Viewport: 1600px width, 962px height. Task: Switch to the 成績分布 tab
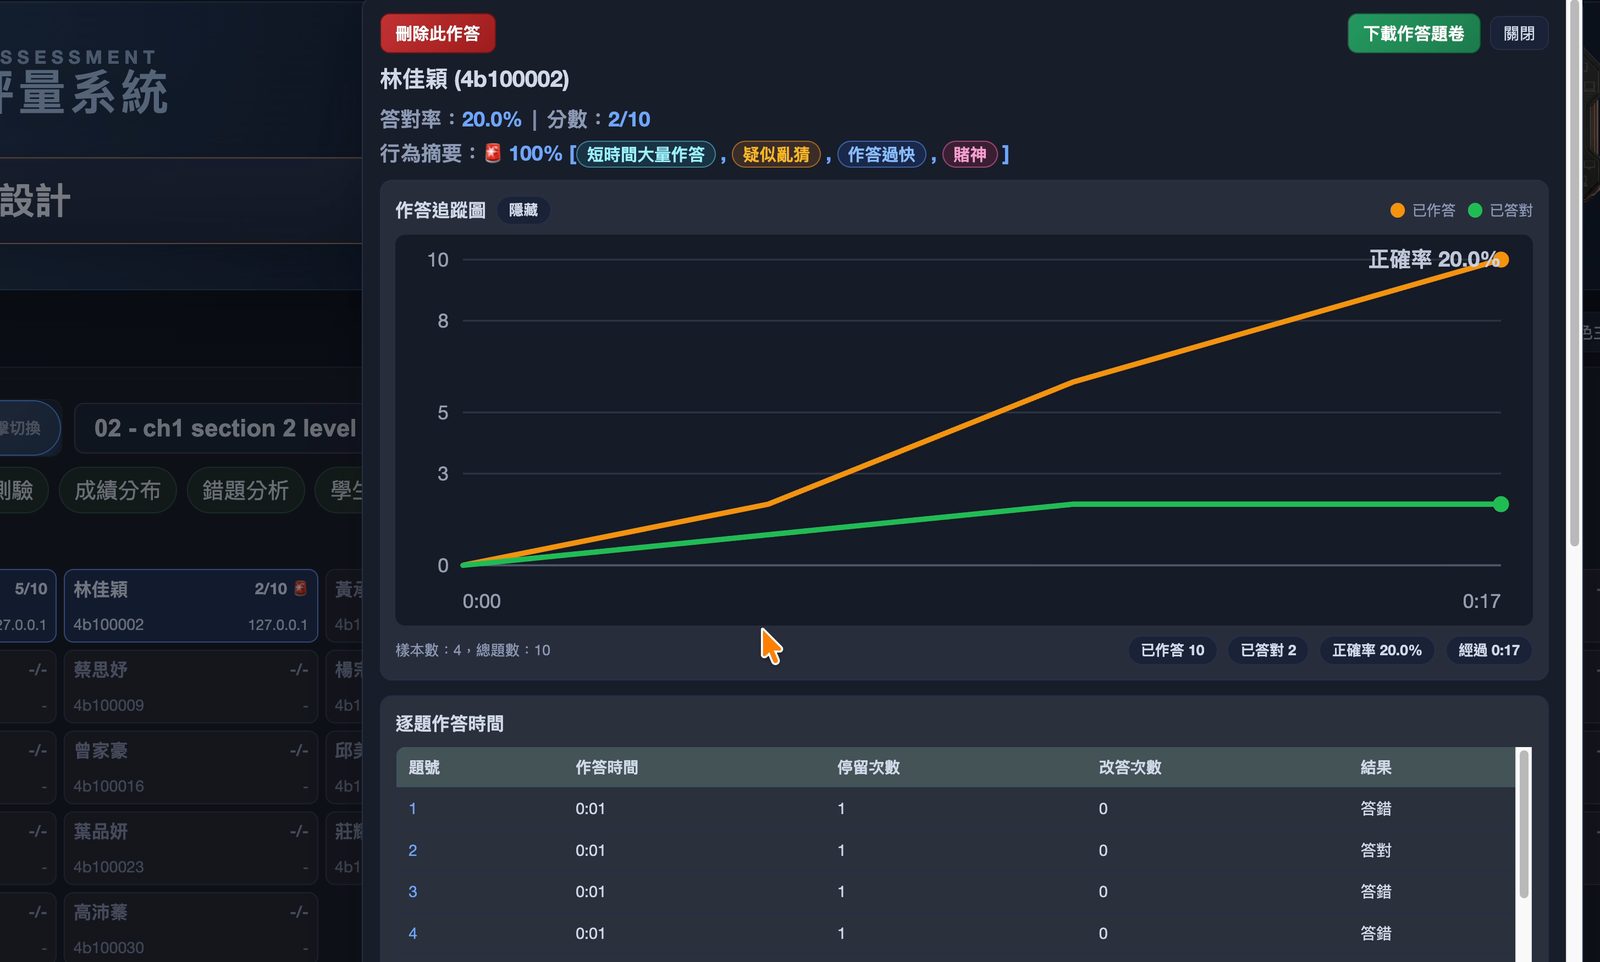[x=118, y=490]
